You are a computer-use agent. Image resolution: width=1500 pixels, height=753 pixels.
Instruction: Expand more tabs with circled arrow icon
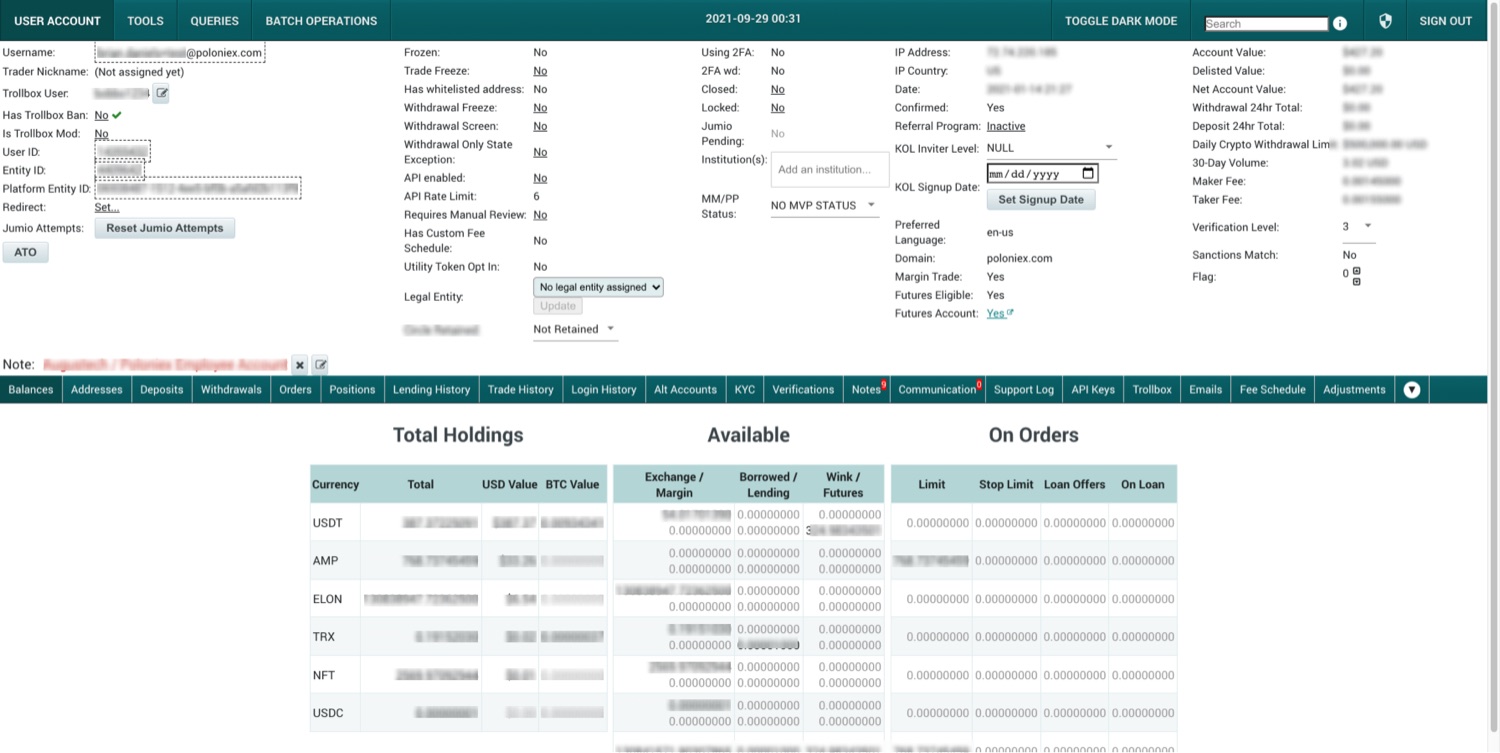click(x=1412, y=390)
